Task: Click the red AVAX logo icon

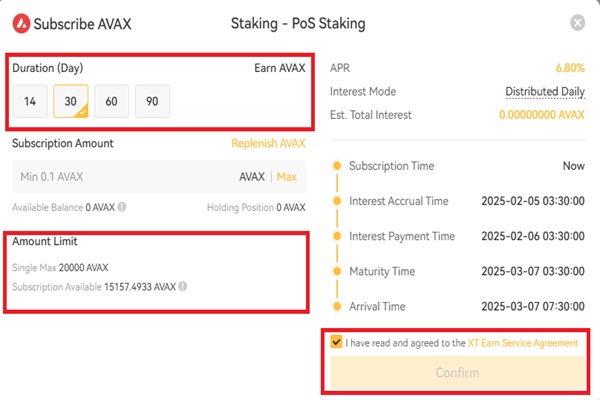Action: click(21, 23)
